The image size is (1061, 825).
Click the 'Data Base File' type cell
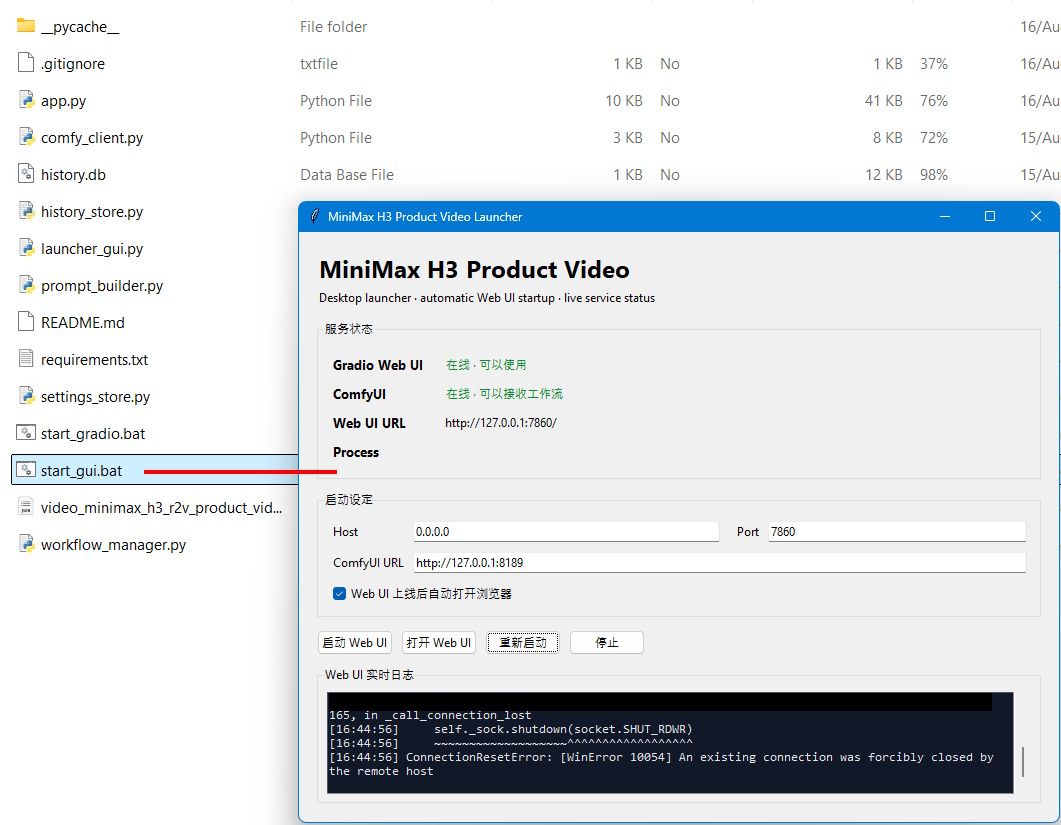coord(347,175)
